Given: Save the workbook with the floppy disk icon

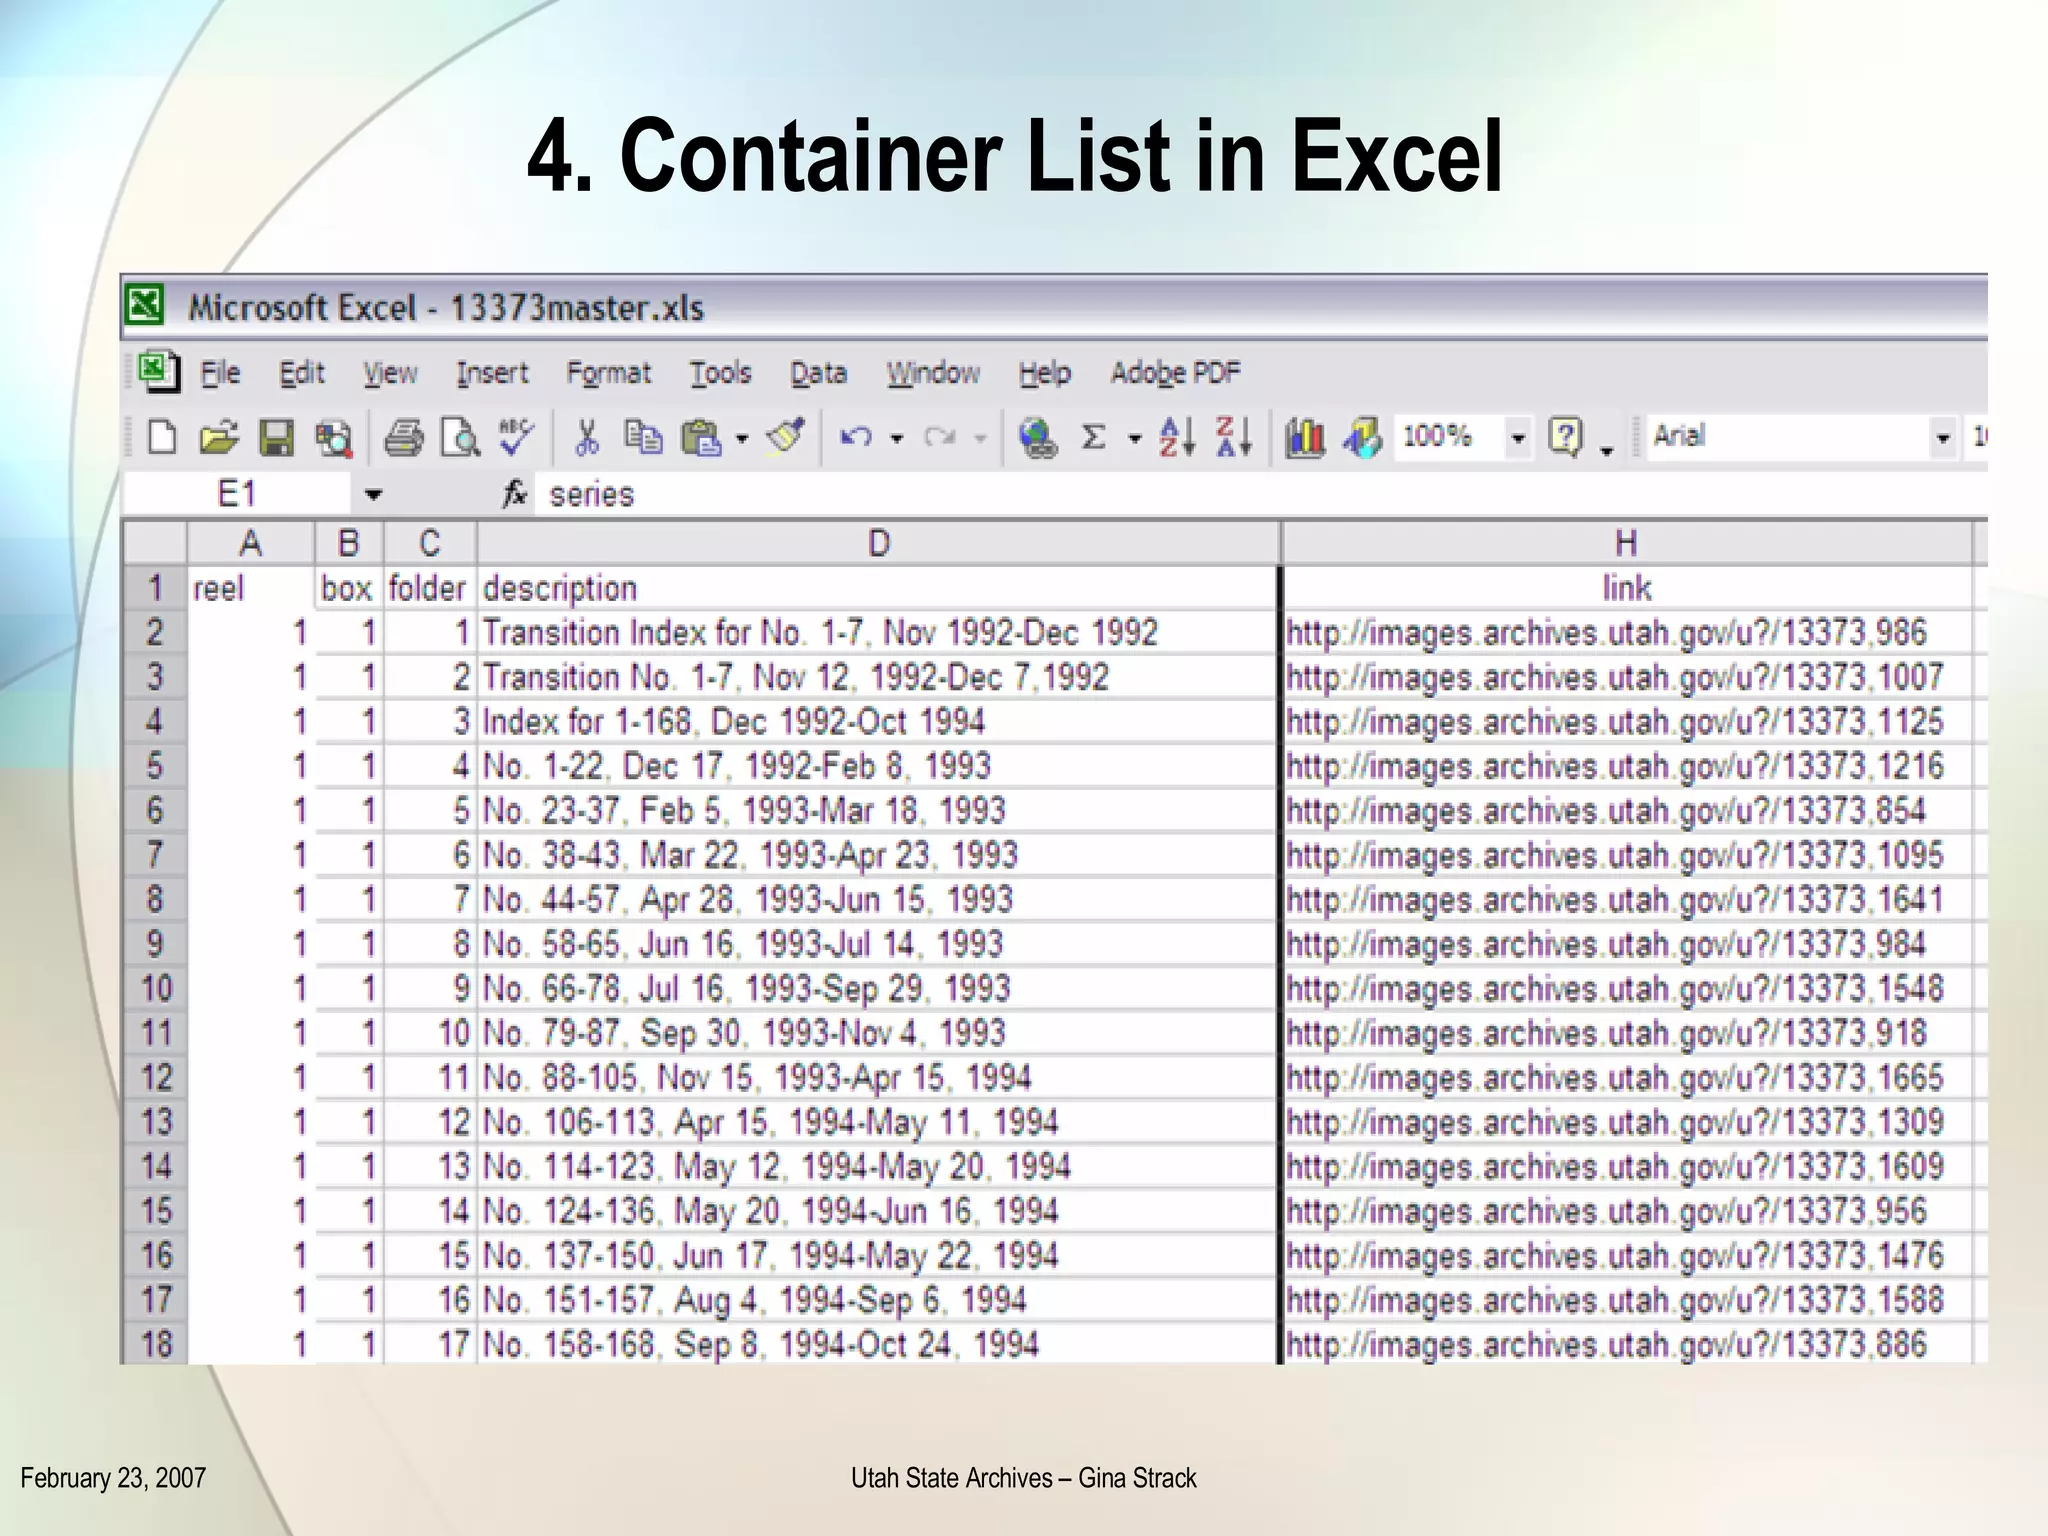Looking at the screenshot, I should [x=277, y=437].
